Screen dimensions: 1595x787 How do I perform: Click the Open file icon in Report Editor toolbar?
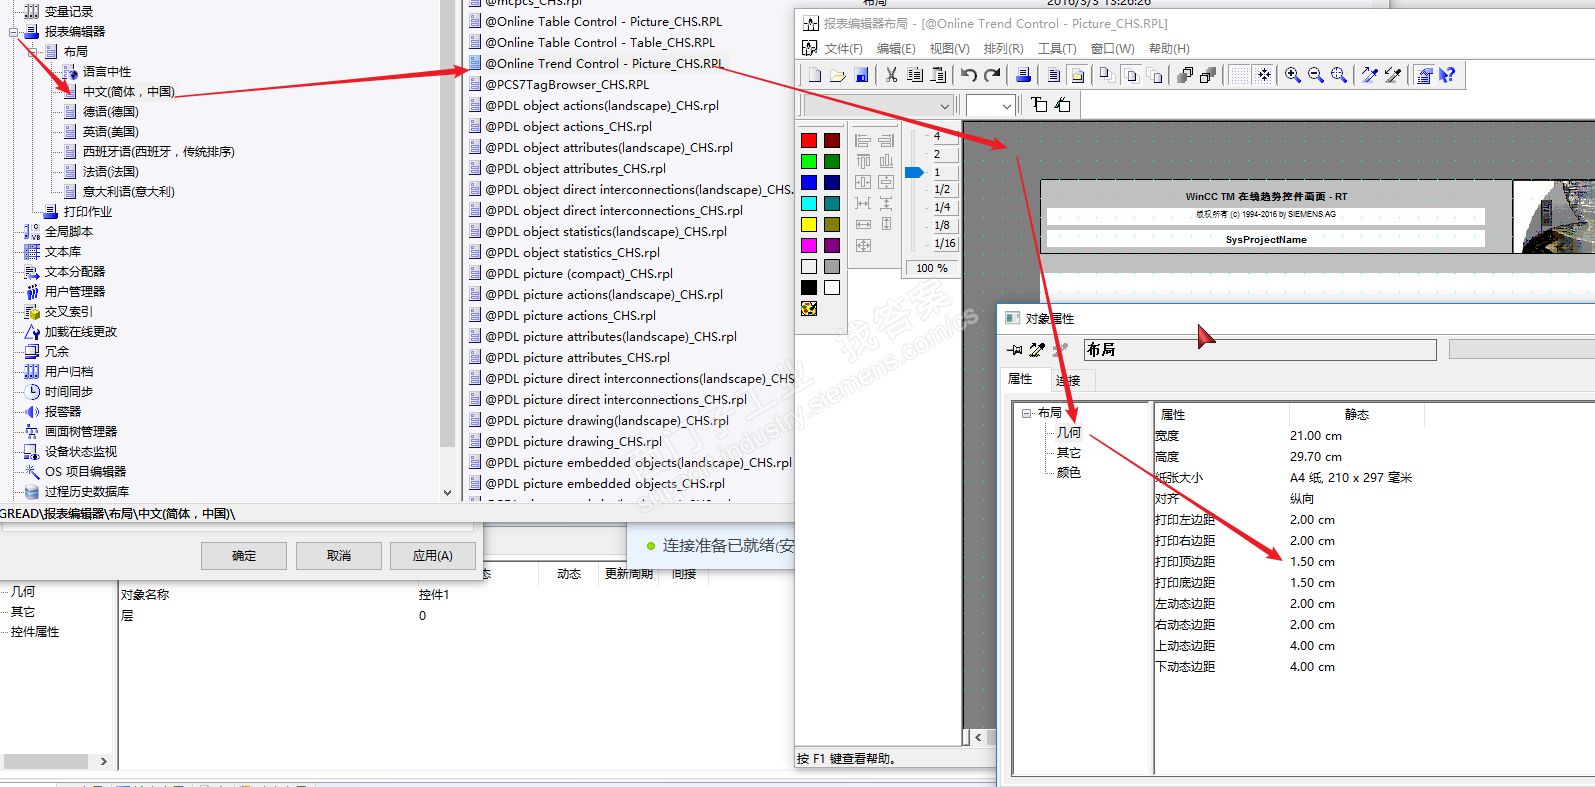pos(838,75)
